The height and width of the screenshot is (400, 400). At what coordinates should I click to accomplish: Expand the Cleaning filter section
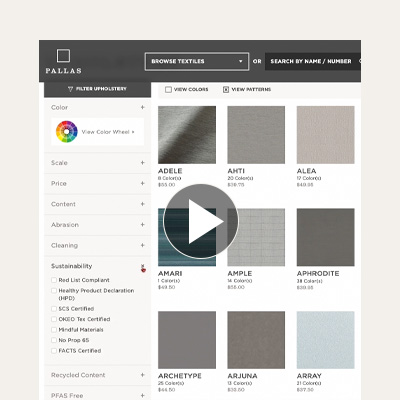142,245
